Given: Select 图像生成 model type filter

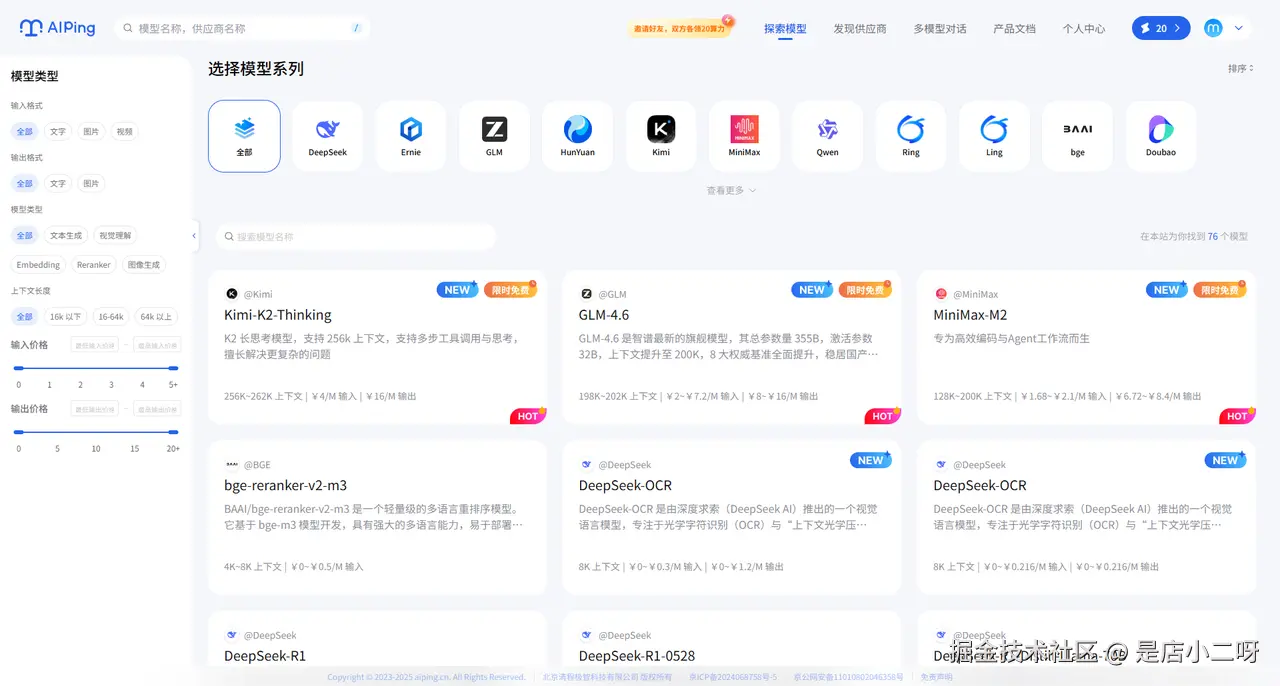Looking at the screenshot, I should pyautogui.click(x=144, y=265).
